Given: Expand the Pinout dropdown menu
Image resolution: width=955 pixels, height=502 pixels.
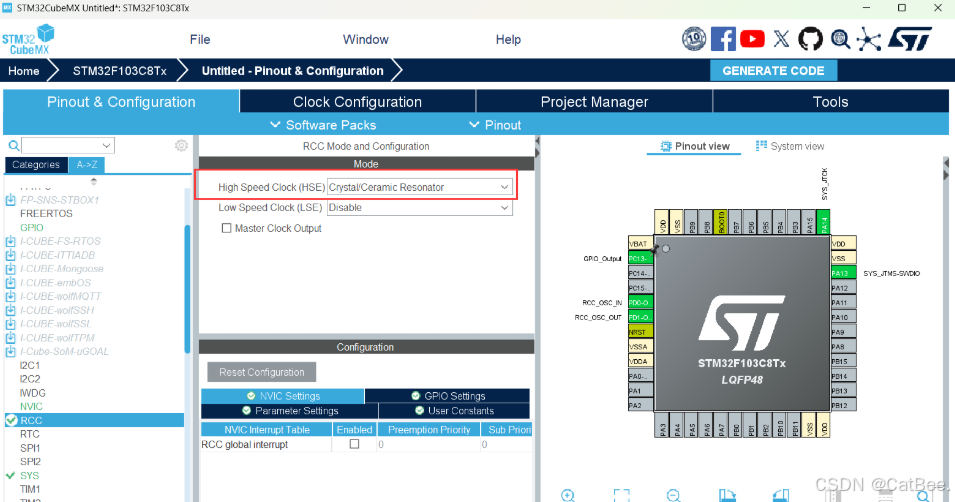Looking at the screenshot, I should (495, 125).
